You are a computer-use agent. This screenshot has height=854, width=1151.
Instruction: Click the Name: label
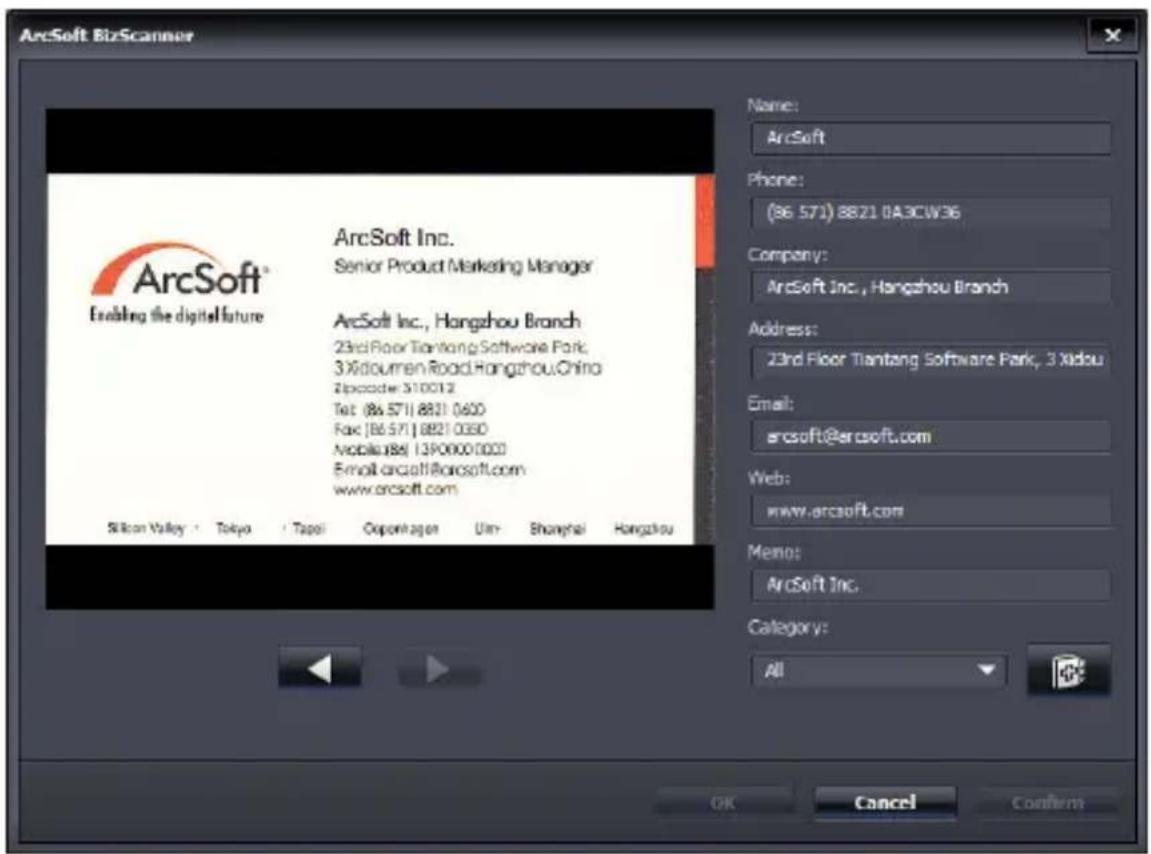pos(773,105)
